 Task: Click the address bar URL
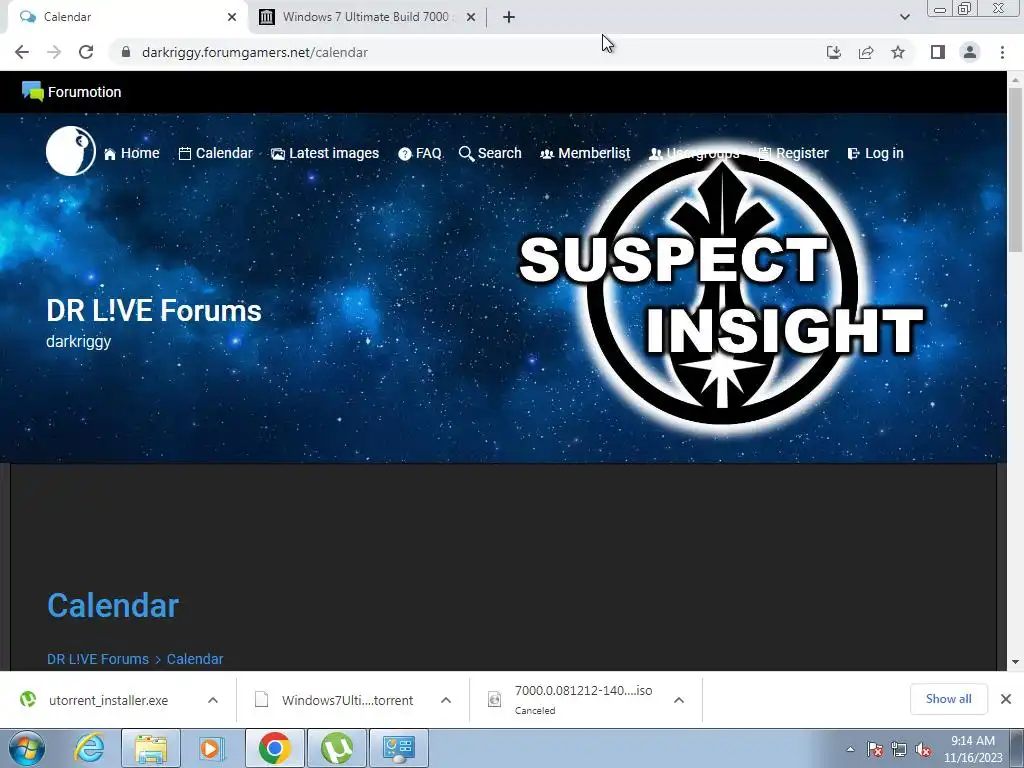tap(255, 52)
